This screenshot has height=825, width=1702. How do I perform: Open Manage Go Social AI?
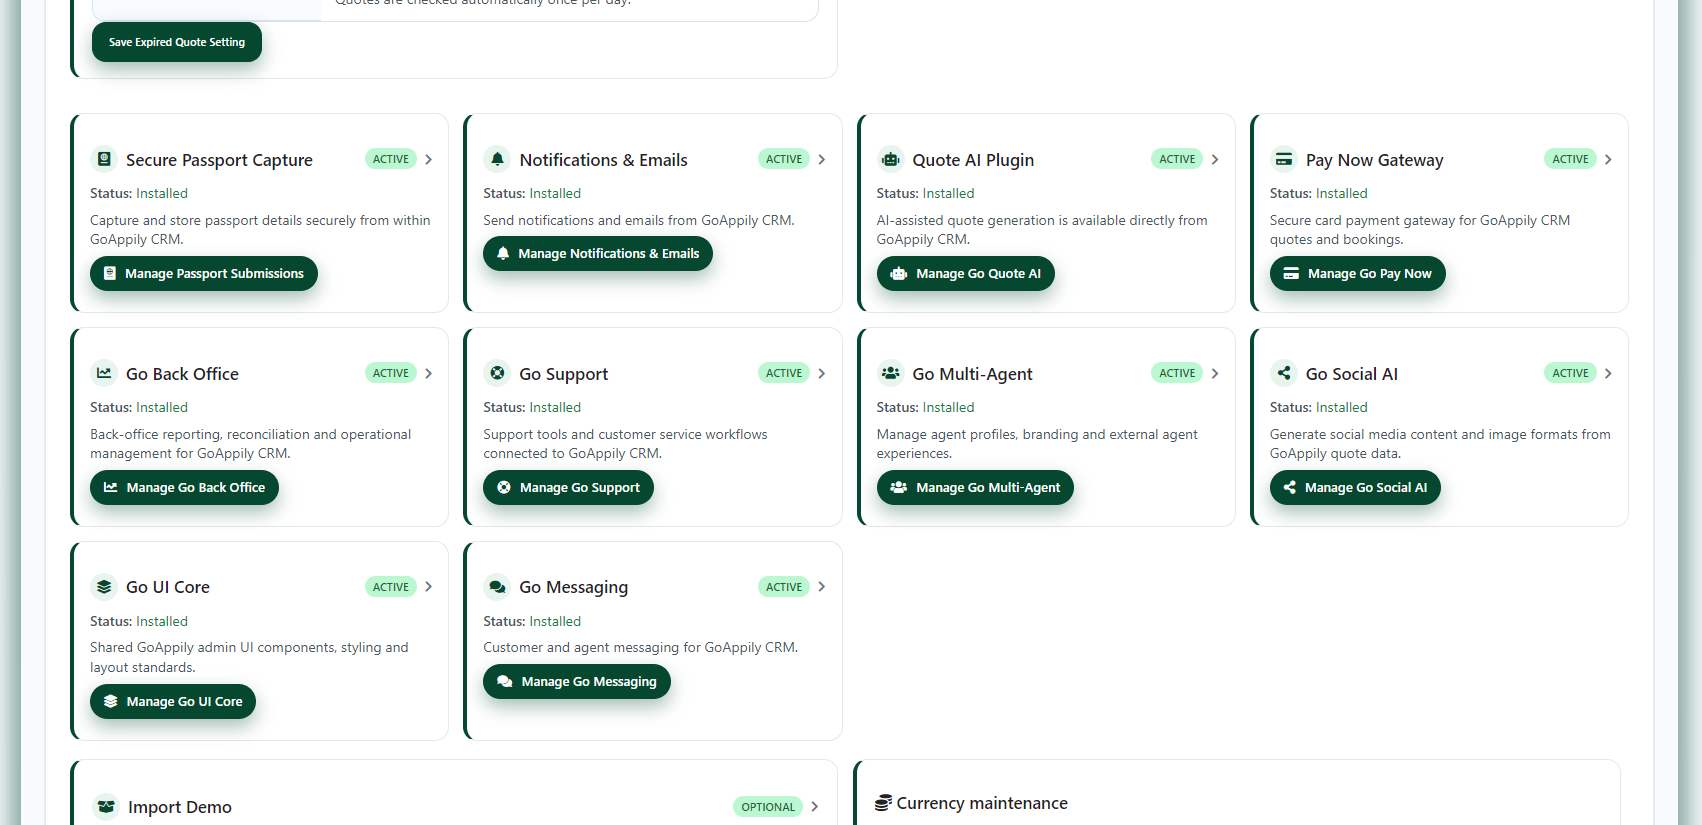coord(1355,488)
